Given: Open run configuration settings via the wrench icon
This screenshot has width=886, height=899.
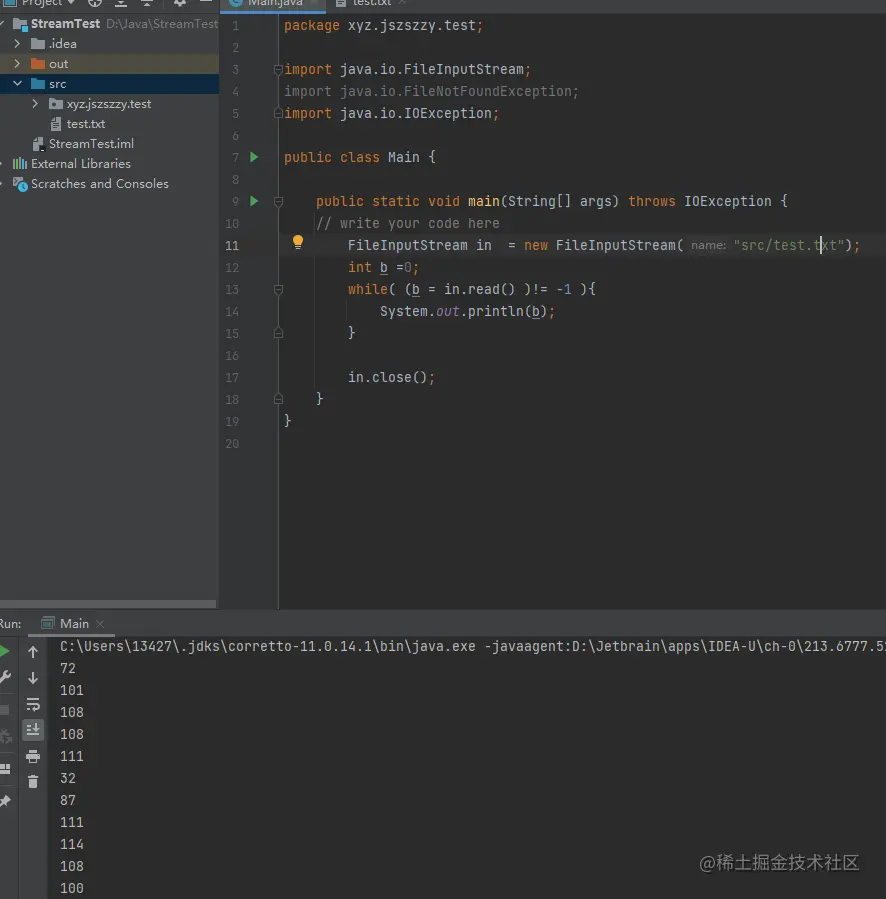Looking at the screenshot, I should 5,677.
